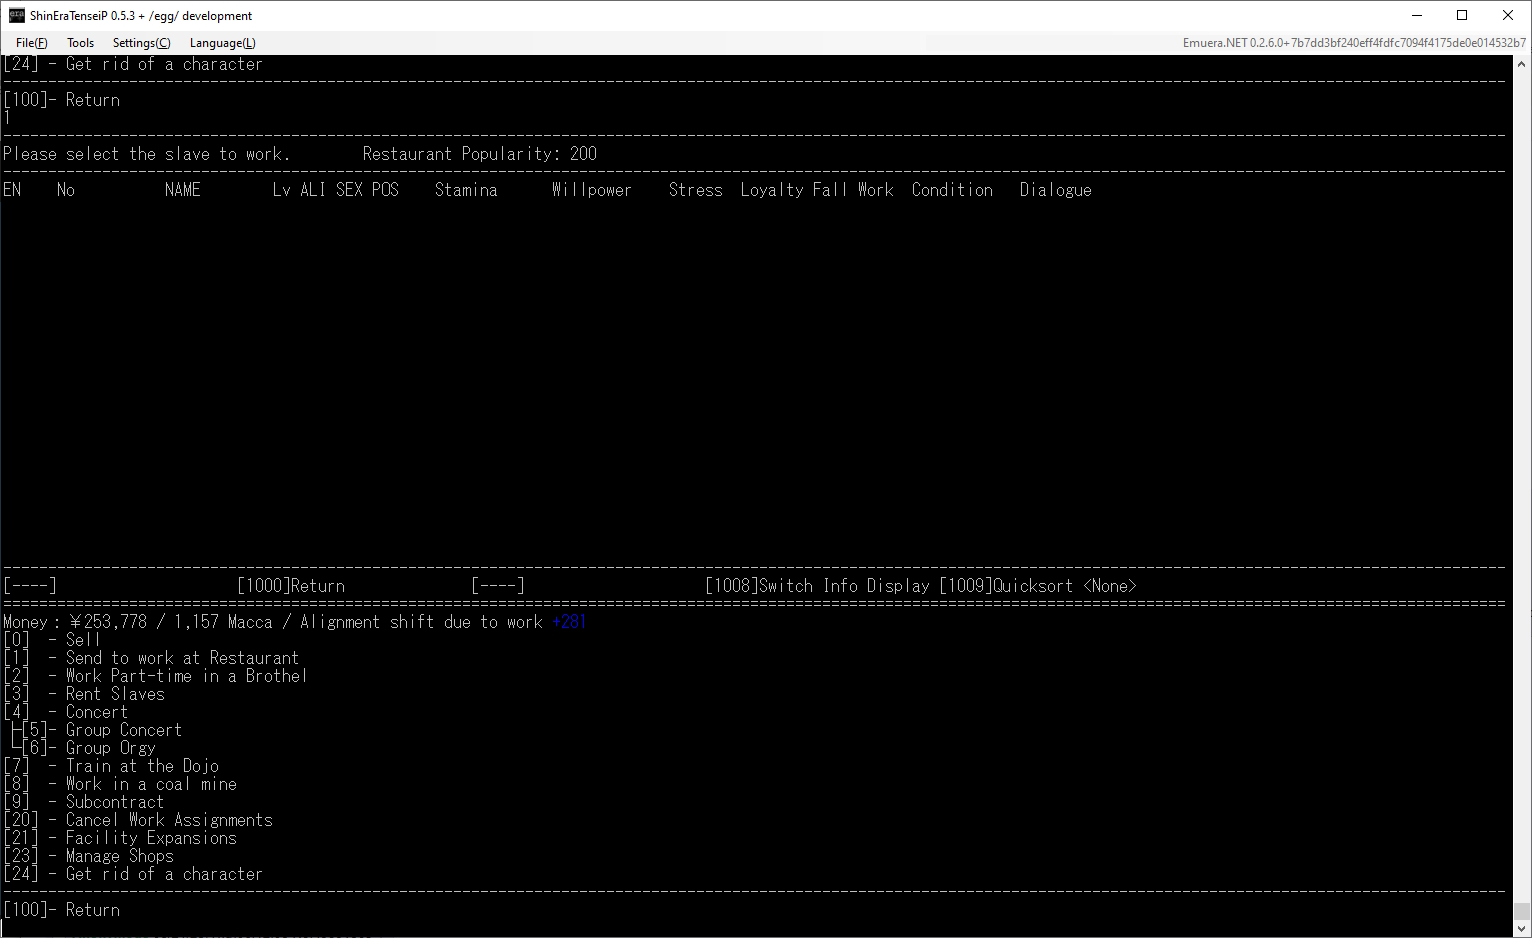The height and width of the screenshot is (938, 1532).
Task: Minimize the ShinEraTenseiP window
Action: [x=1417, y=15]
